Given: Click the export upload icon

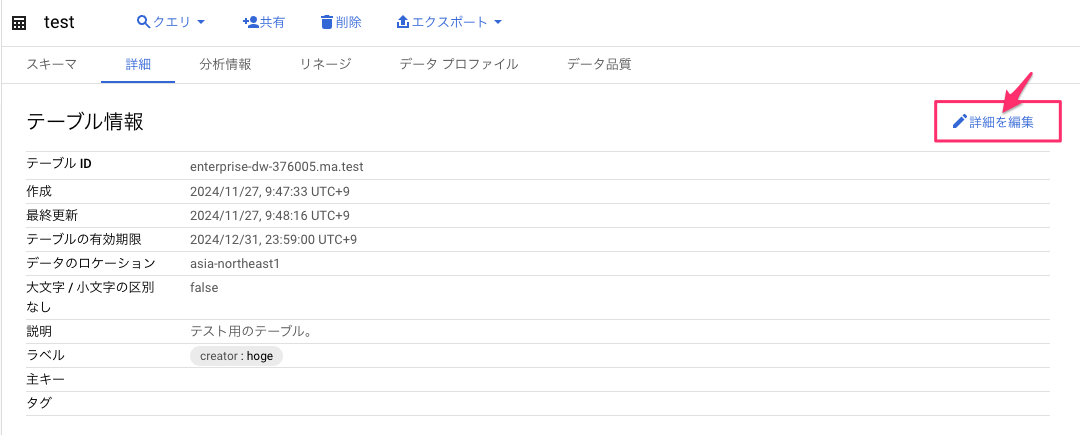Looking at the screenshot, I should (x=403, y=22).
